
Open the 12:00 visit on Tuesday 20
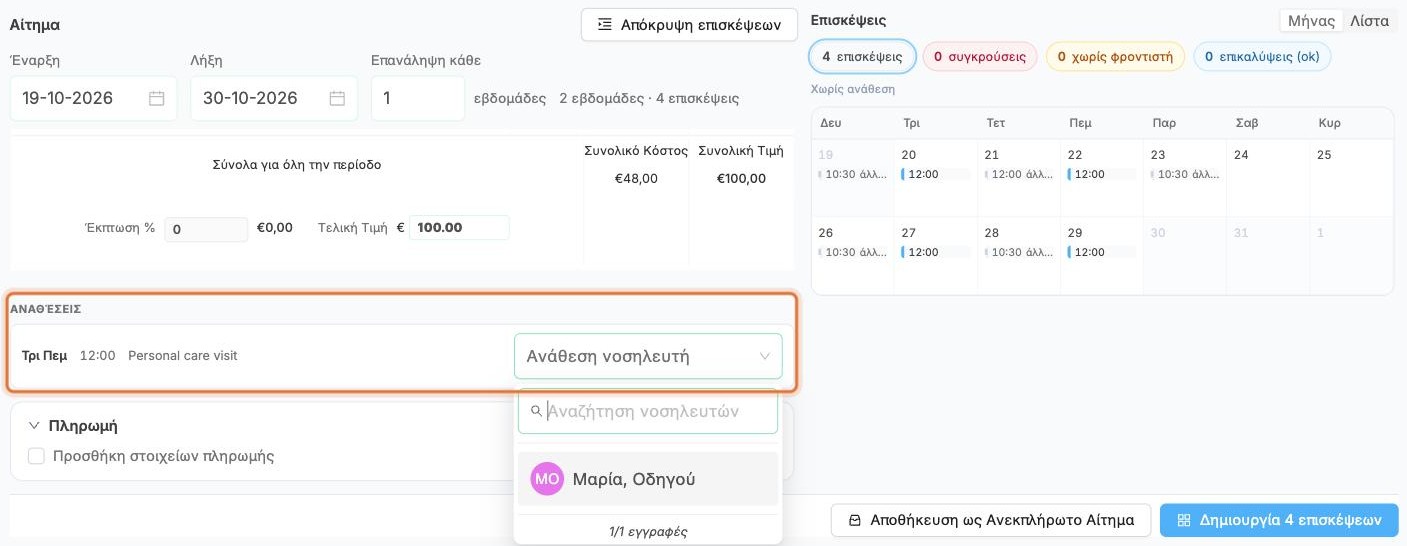tap(935, 174)
